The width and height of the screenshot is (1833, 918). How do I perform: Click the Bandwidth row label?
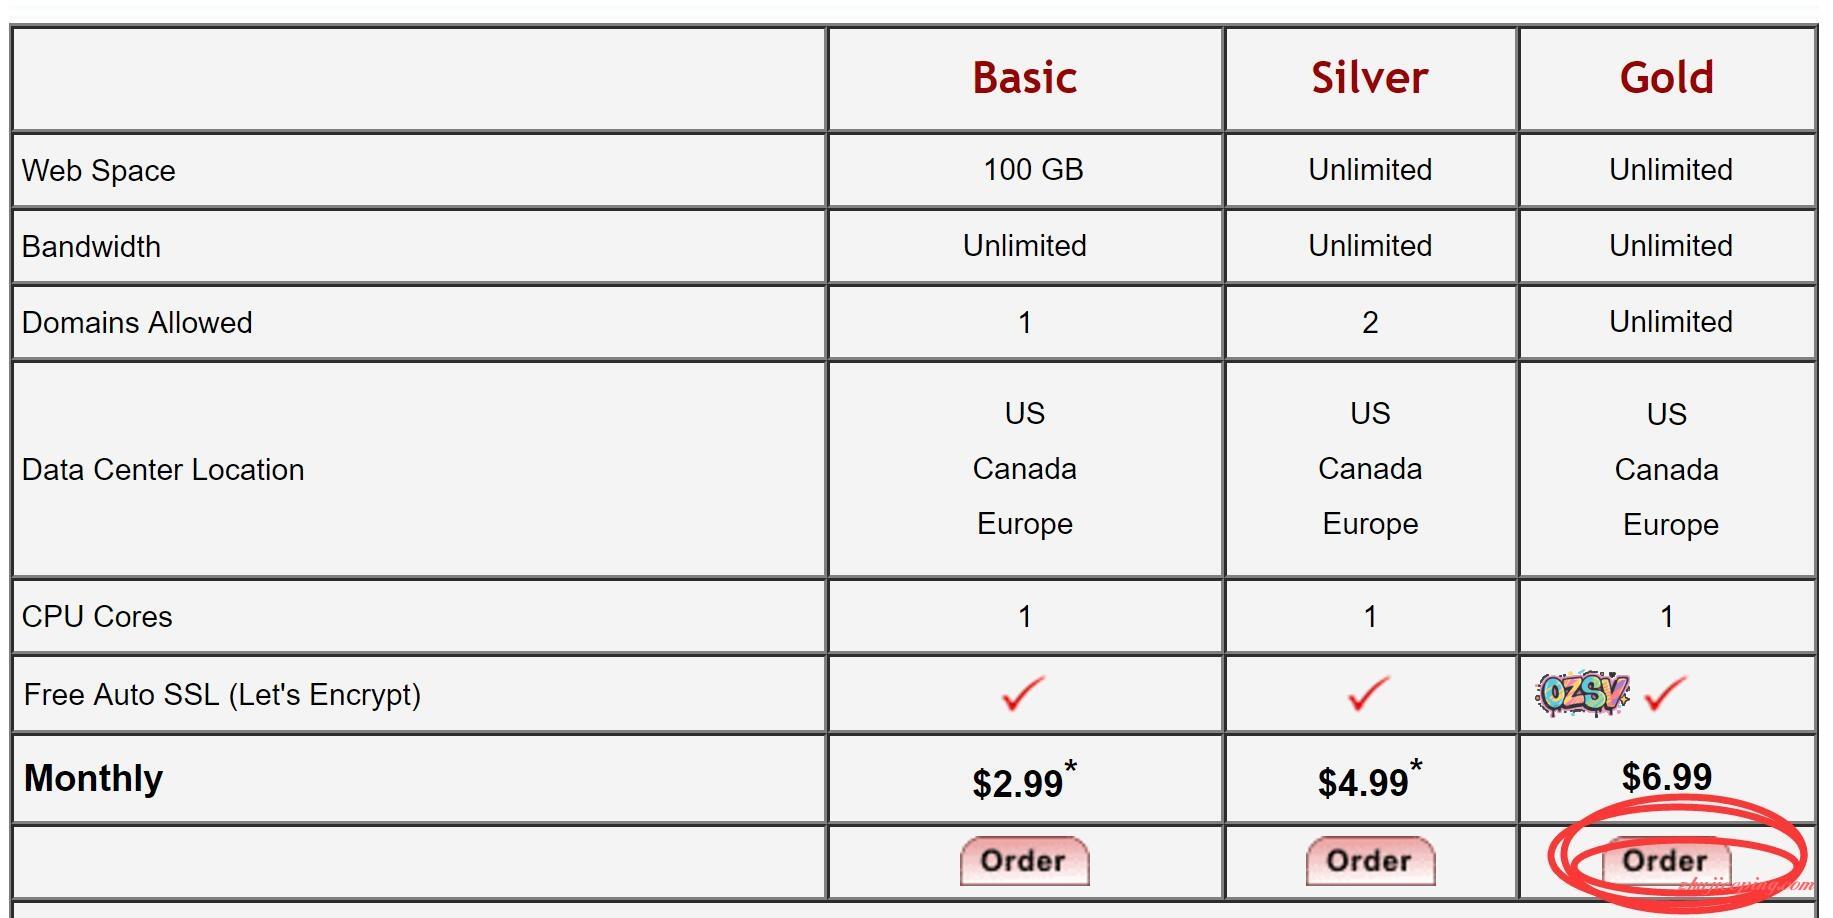point(91,247)
